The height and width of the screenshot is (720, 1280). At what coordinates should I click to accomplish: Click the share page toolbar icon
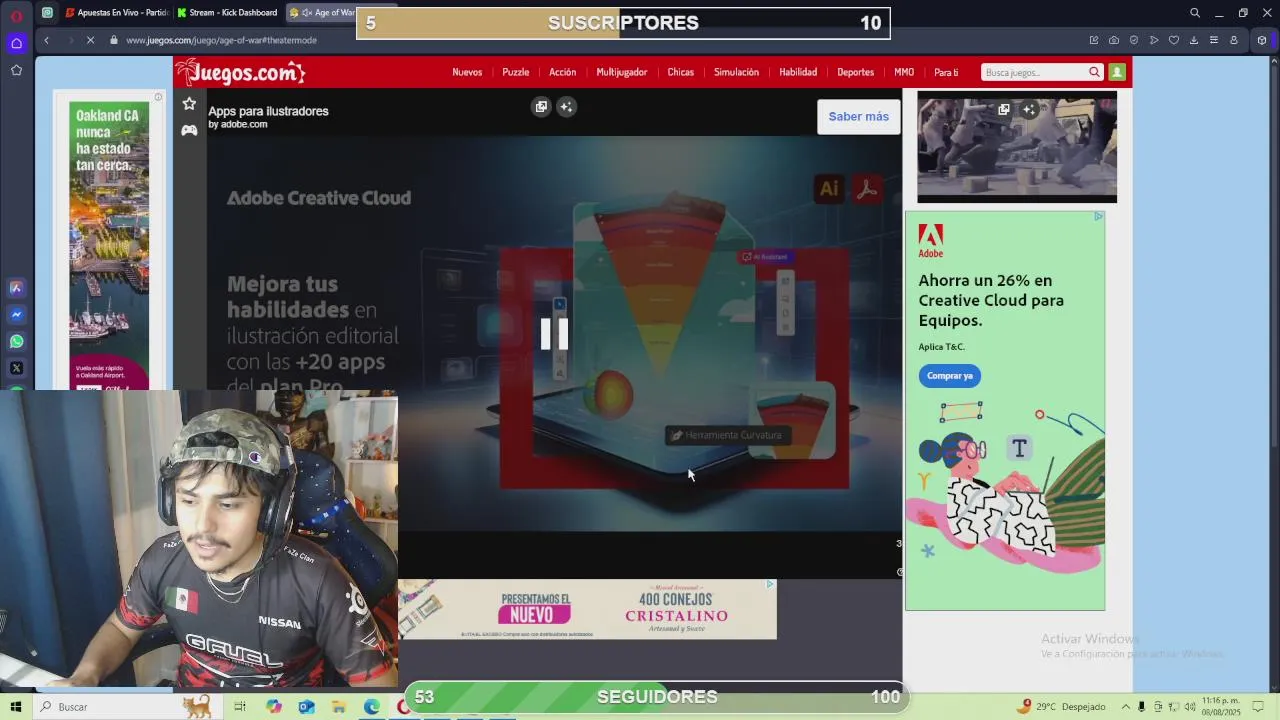click(1093, 40)
